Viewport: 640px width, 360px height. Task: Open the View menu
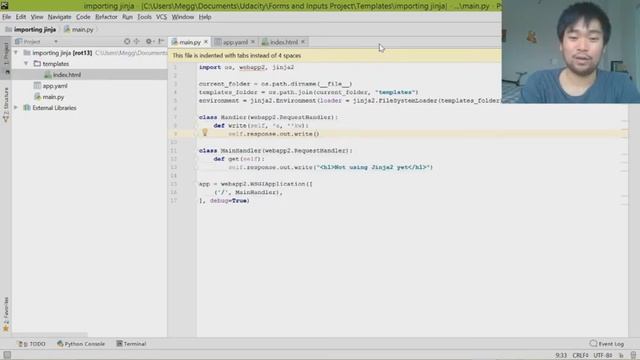click(37, 17)
